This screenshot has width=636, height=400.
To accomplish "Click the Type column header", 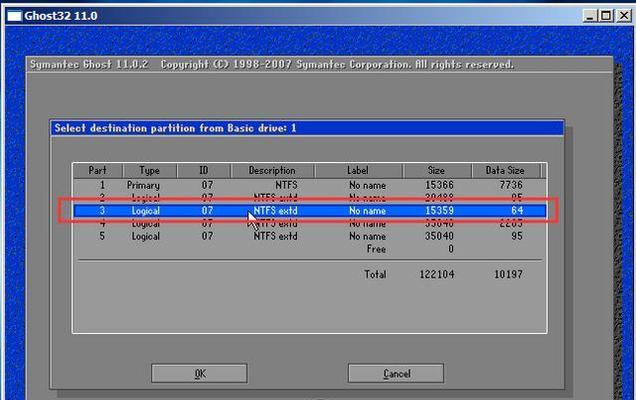I will point(150,170).
